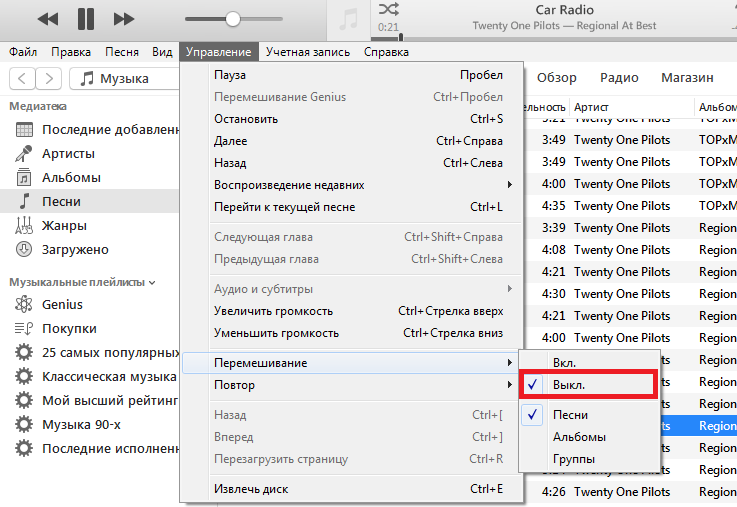The width and height of the screenshot is (737, 507).
Task: Select Песни in the library sidebar
Action: point(90,202)
